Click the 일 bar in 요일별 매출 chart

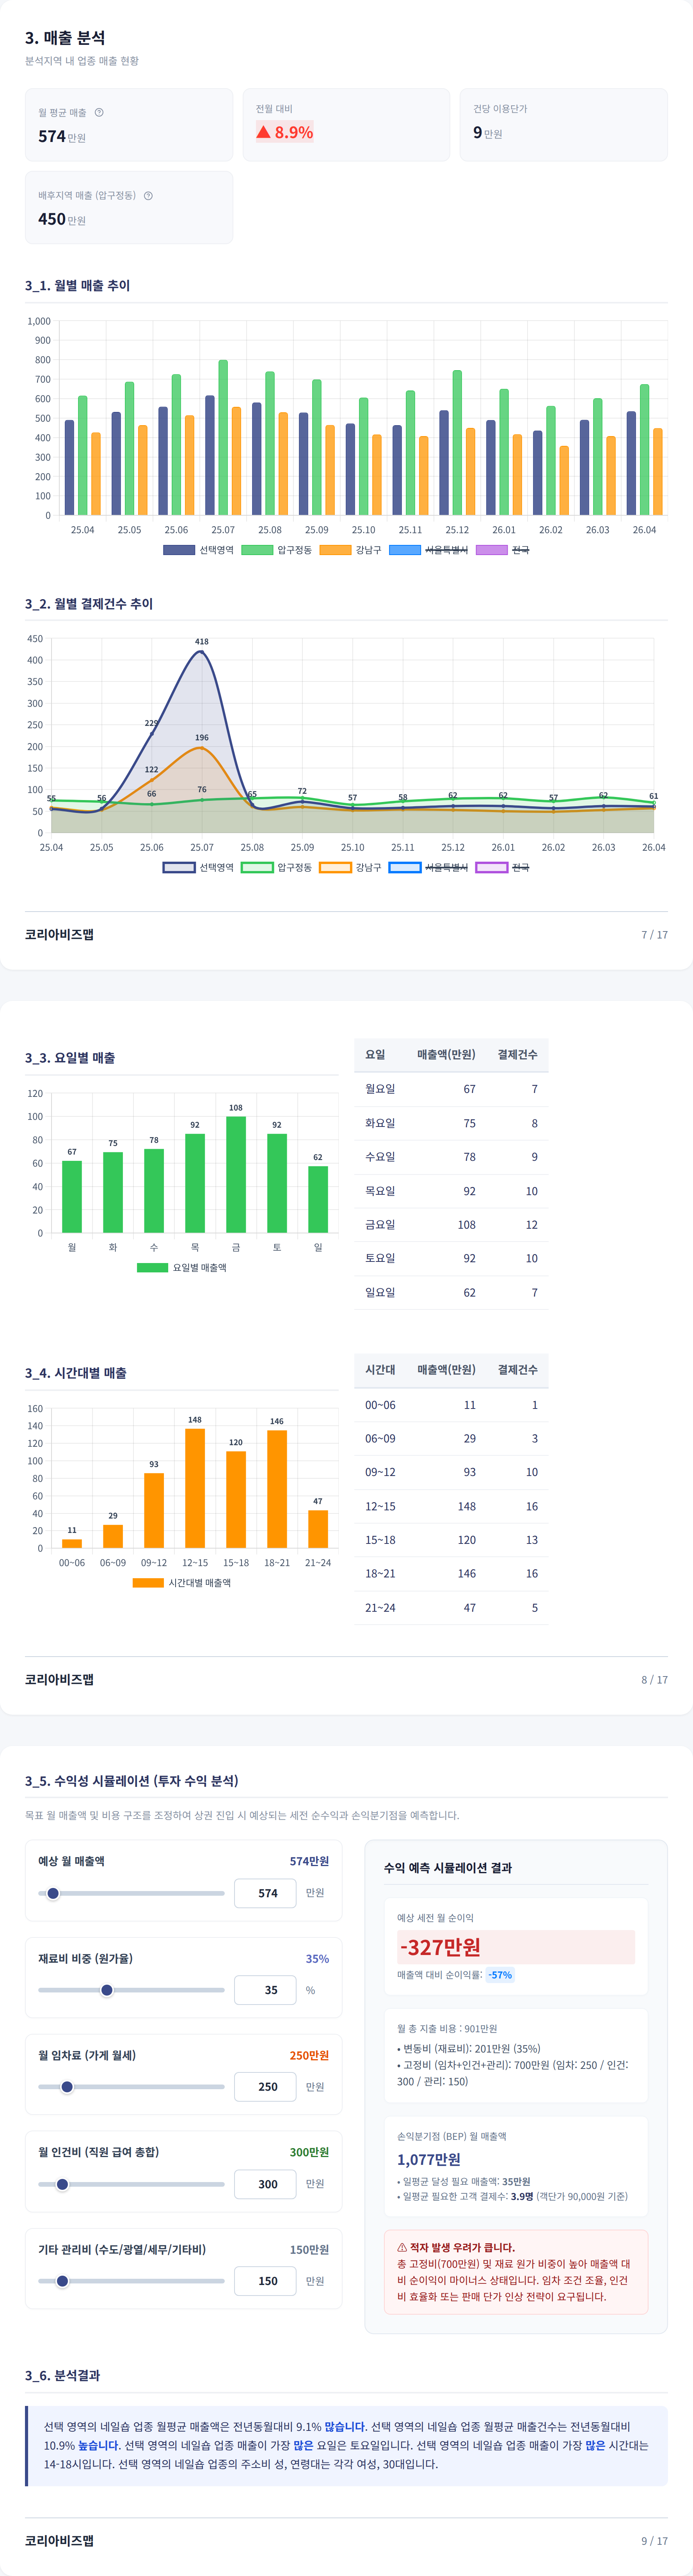click(318, 1199)
